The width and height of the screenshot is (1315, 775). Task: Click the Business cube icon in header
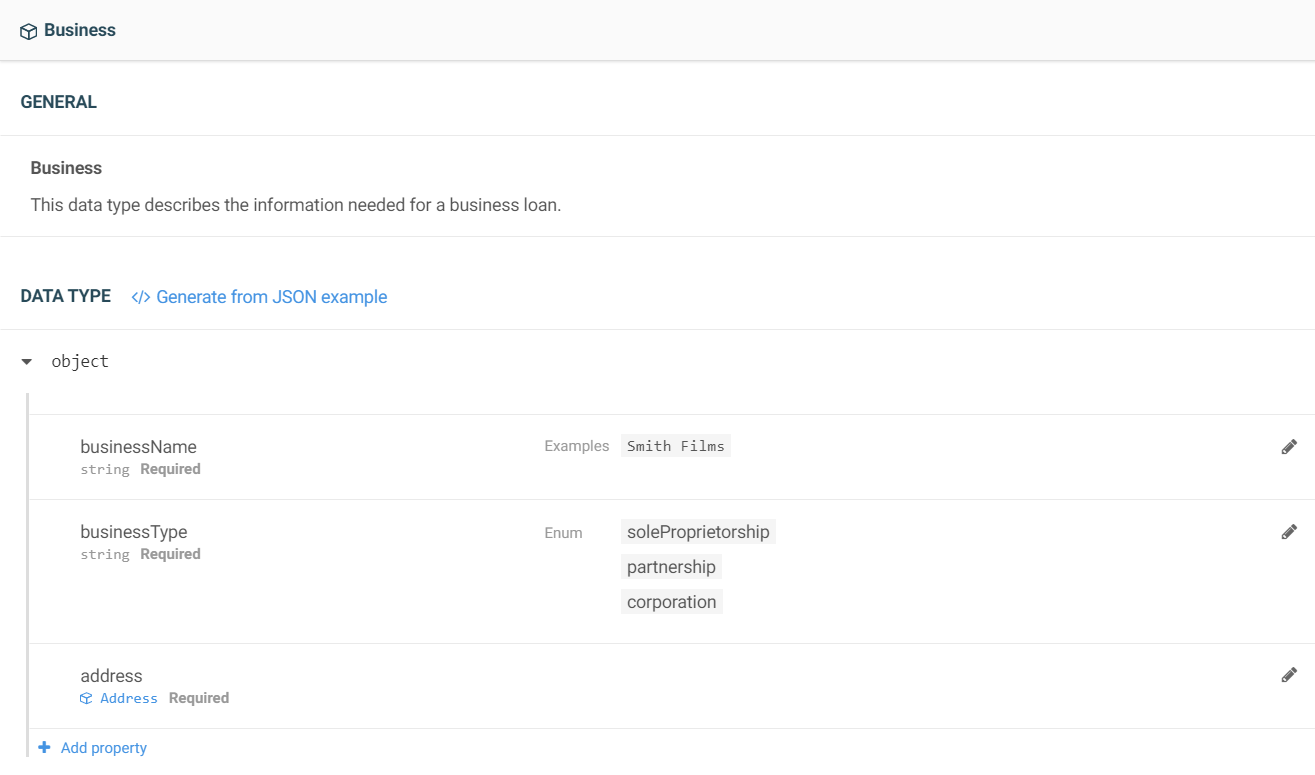point(28,31)
